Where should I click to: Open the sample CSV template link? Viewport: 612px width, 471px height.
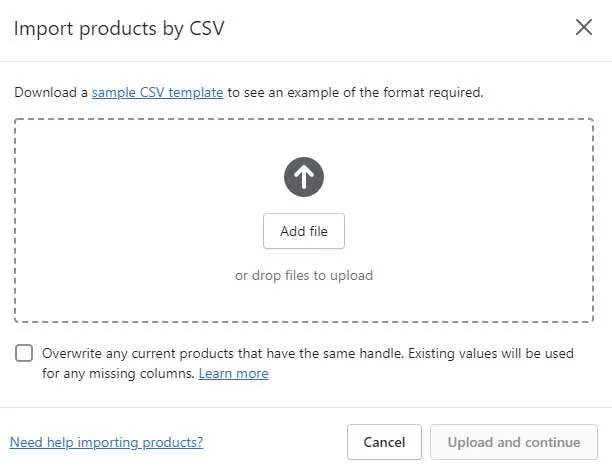(x=157, y=92)
